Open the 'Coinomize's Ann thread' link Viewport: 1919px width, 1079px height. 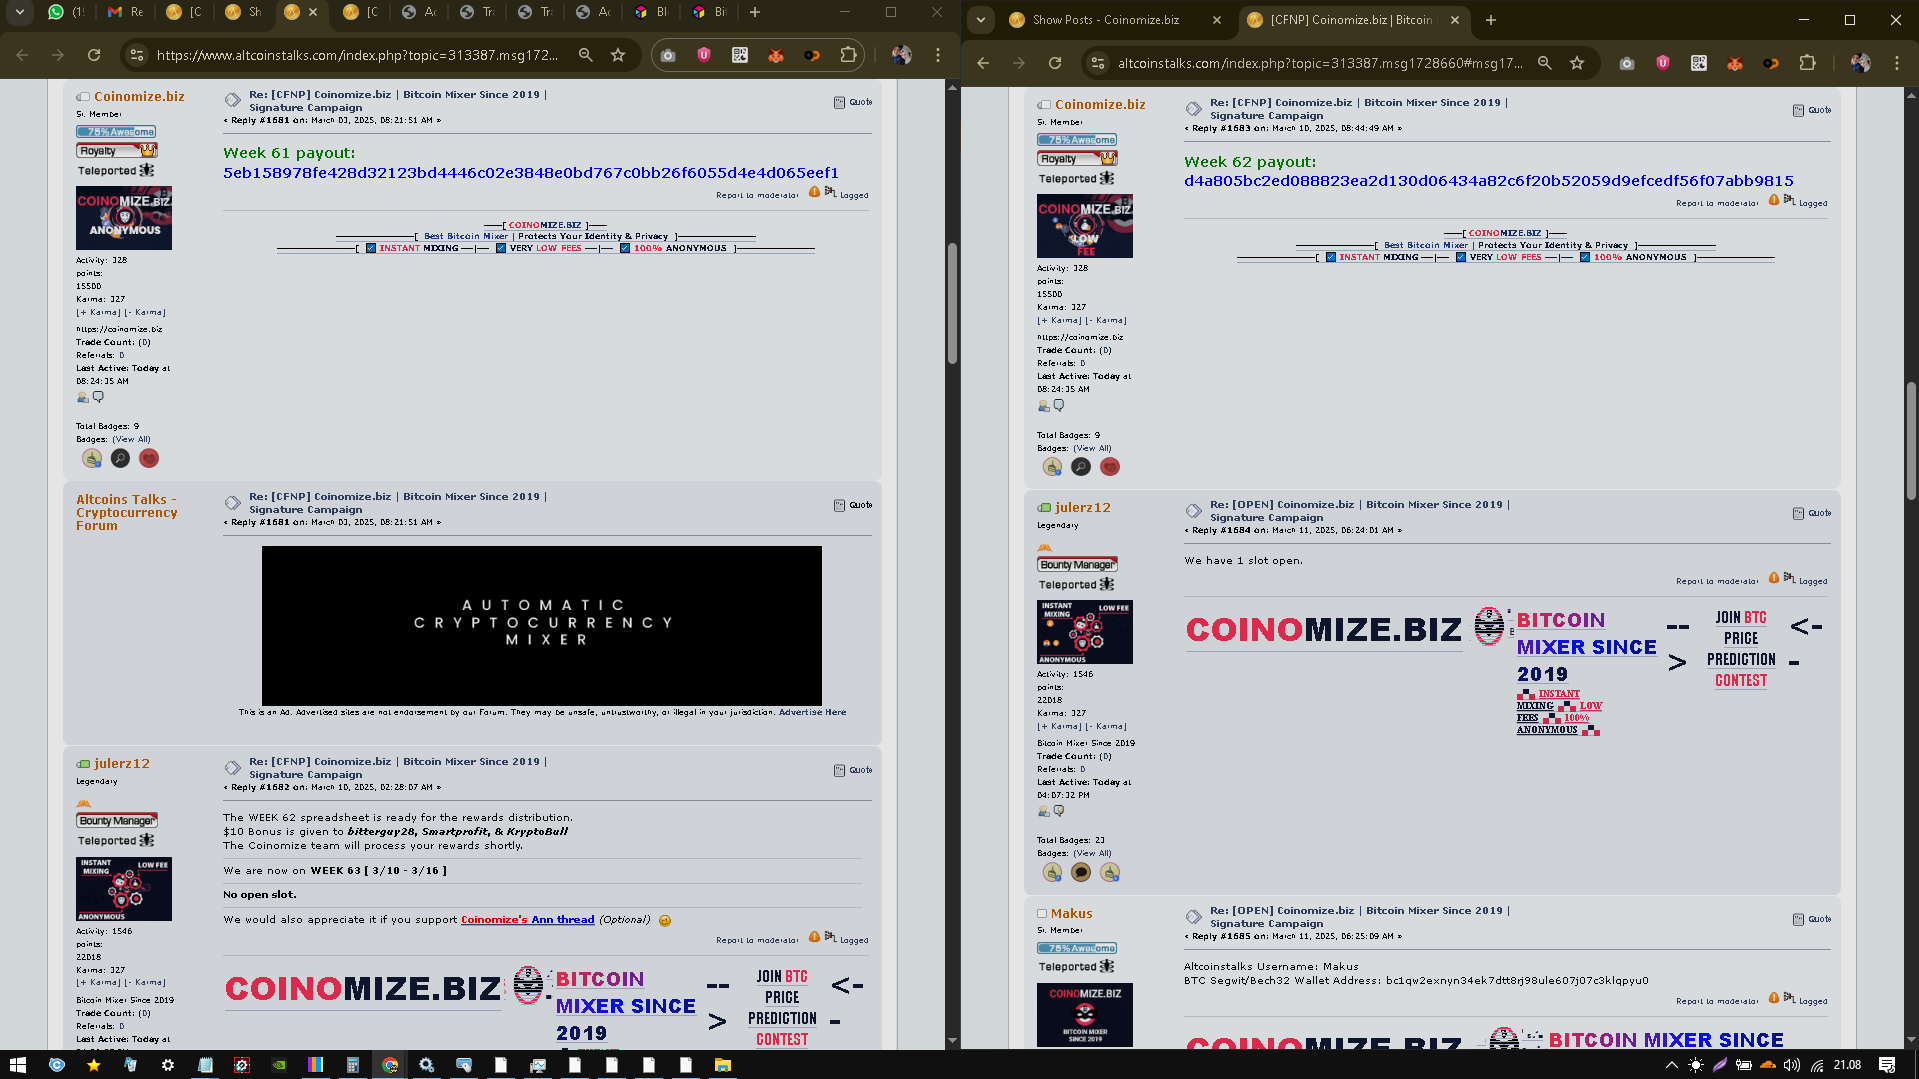[527, 920]
